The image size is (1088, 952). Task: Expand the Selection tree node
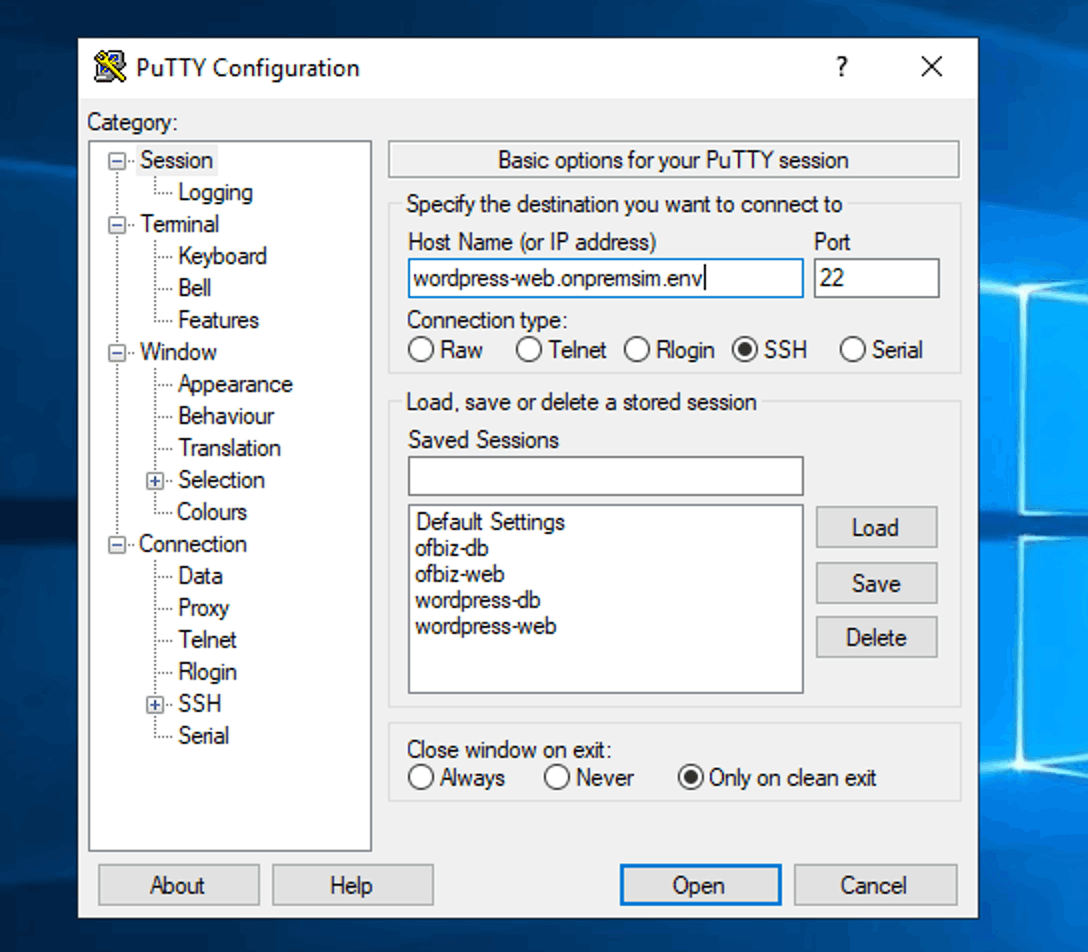tap(155, 481)
